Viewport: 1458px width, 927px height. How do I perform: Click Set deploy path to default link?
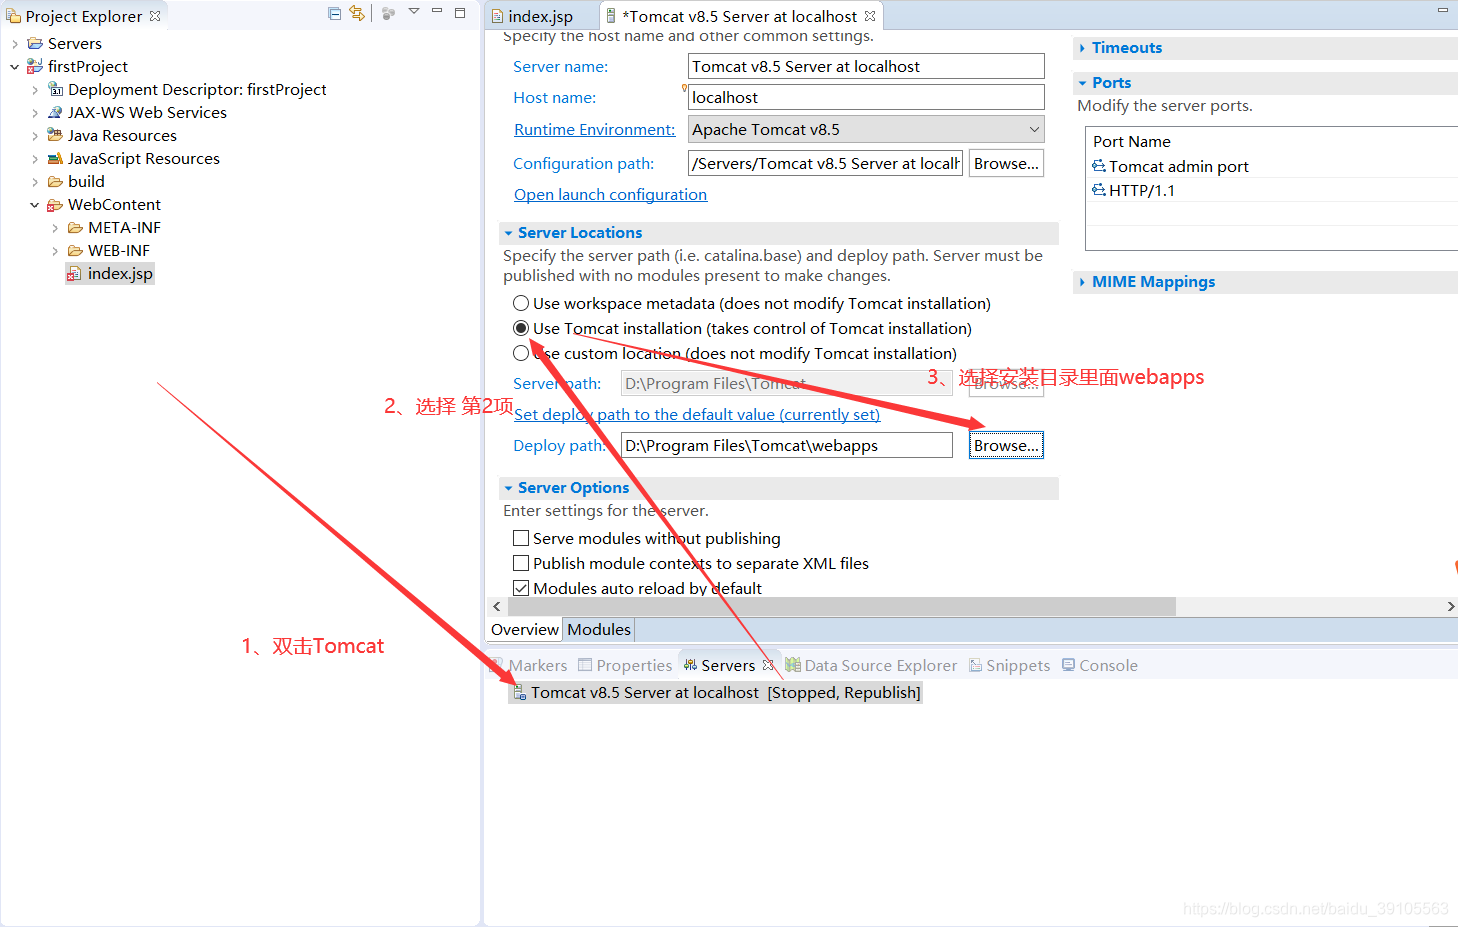click(697, 415)
